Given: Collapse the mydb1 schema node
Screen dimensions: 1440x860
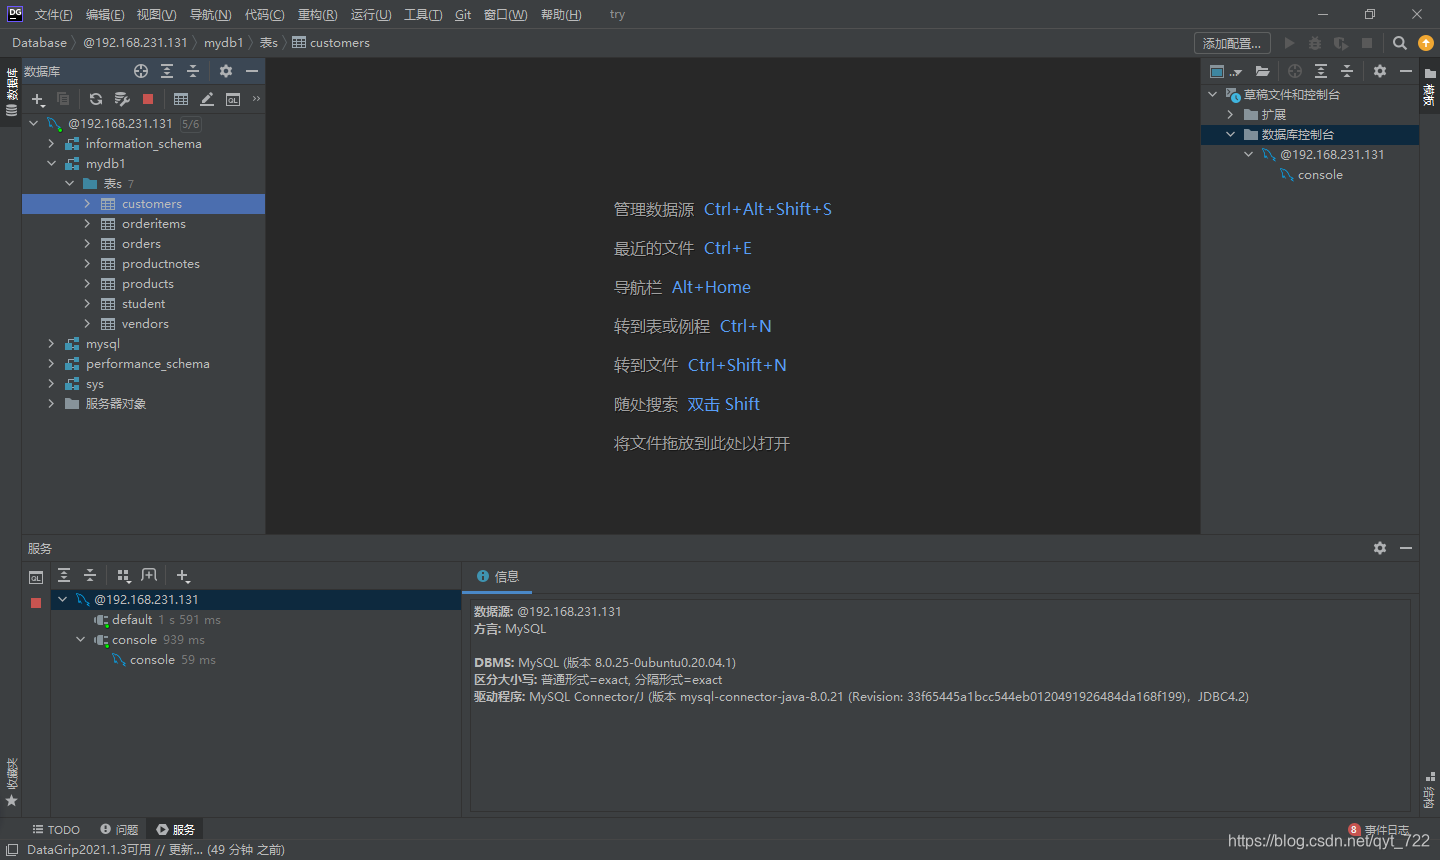Looking at the screenshot, I should pyautogui.click(x=51, y=163).
